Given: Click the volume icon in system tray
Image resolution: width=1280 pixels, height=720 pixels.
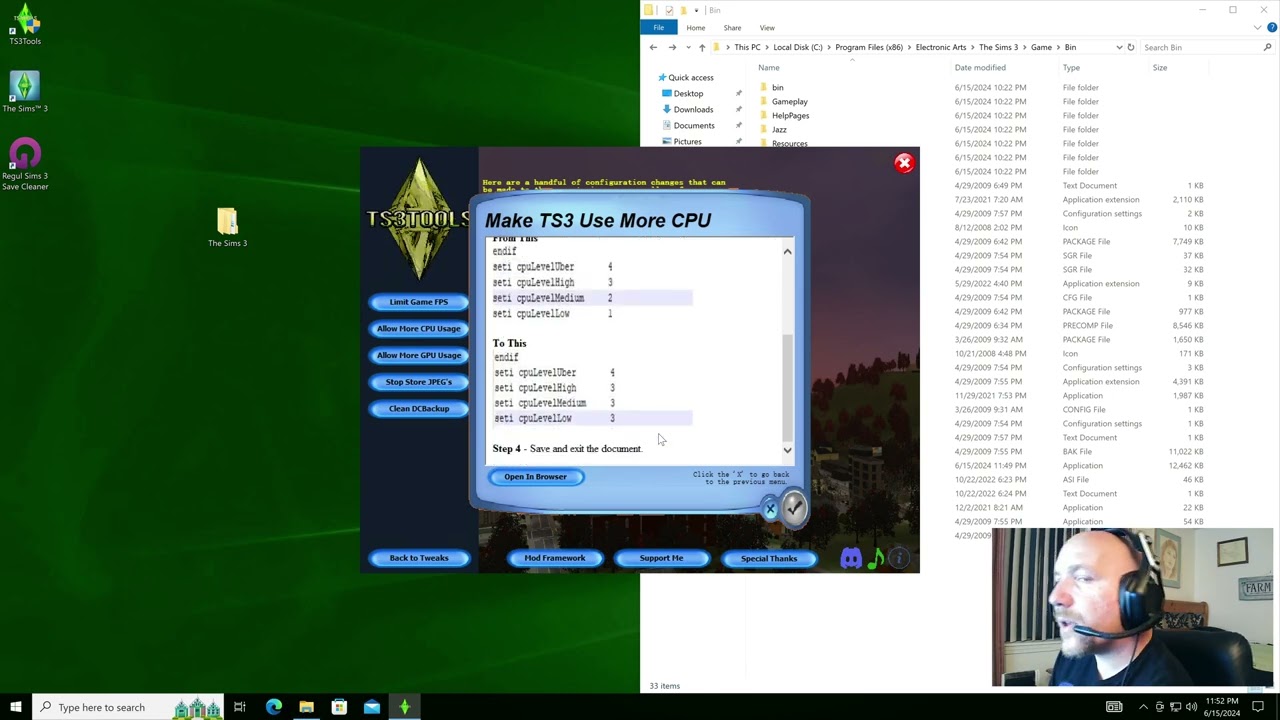Looking at the screenshot, I should point(1191,707).
